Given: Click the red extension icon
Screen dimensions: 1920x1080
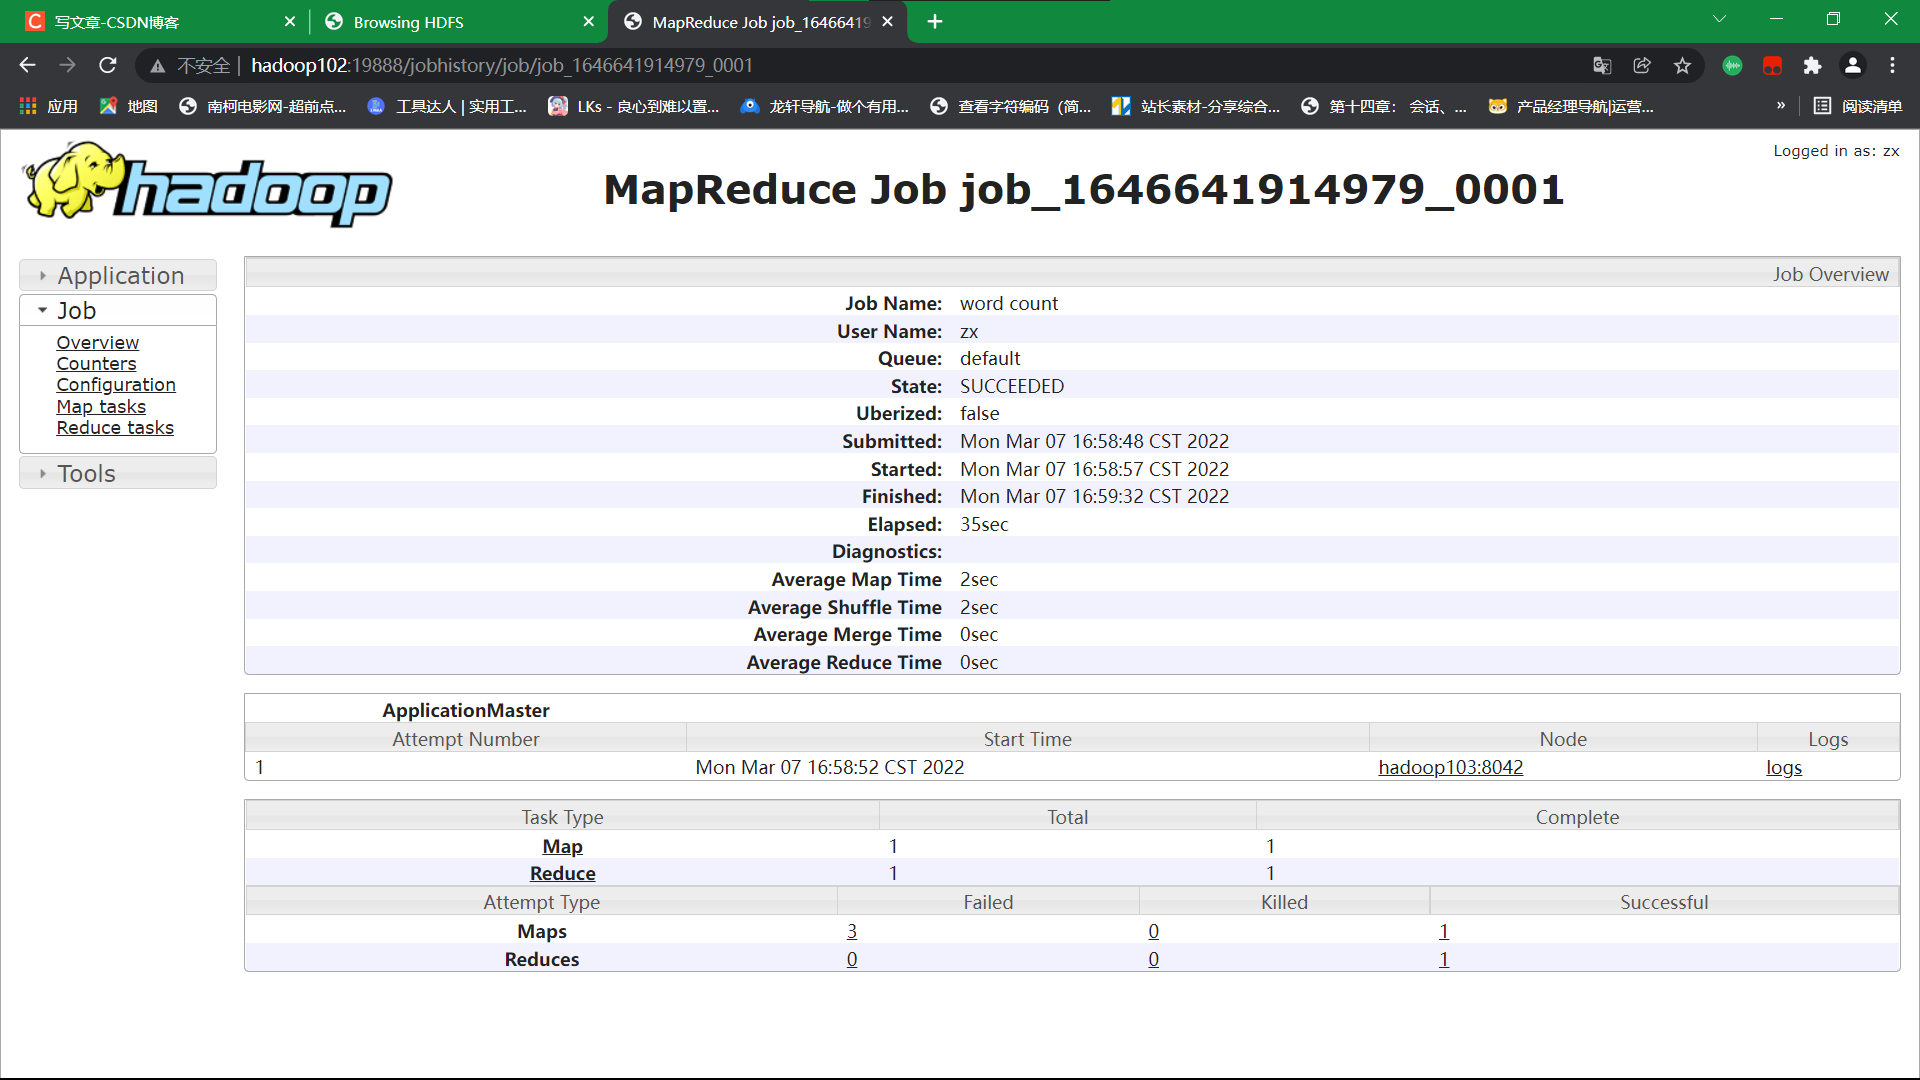Looking at the screenshot, I should tap(1772, 66).
